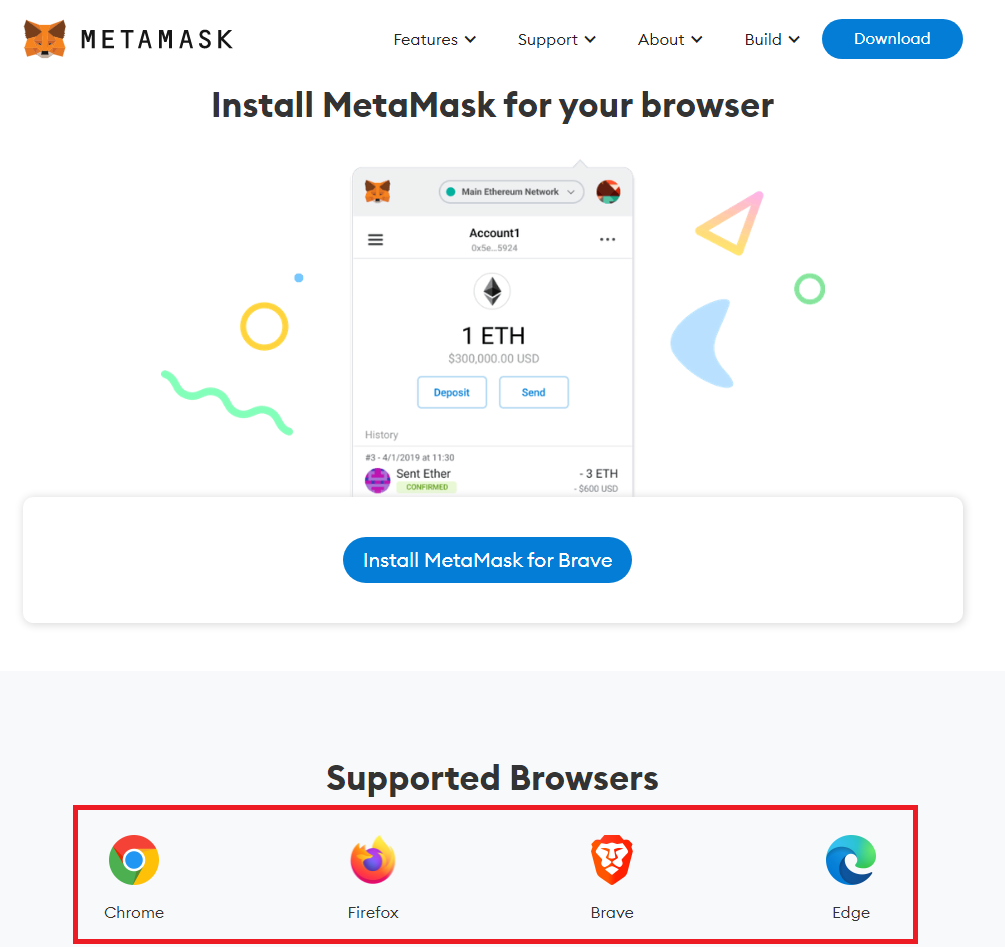Select the Edge browser icon
Screen dimensions: 1005x947
pos(850,859)
